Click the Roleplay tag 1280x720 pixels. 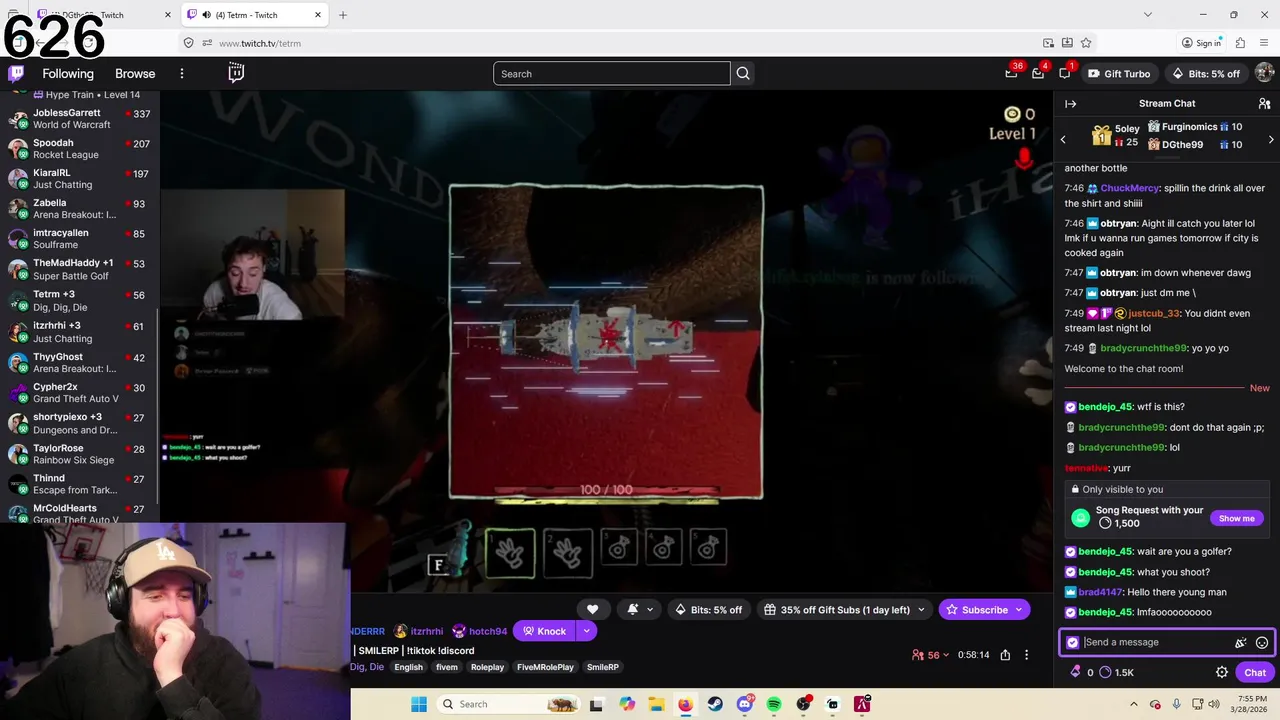pyautogui.click(x=487, y=667)
